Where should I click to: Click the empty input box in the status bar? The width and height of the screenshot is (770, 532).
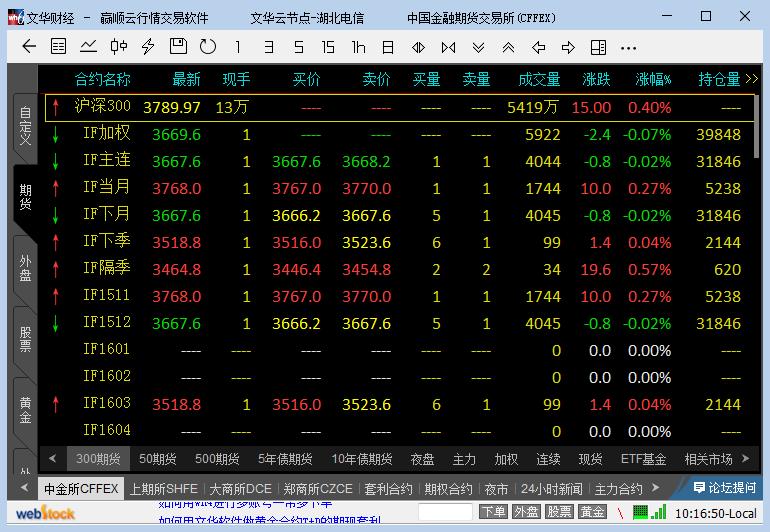[445, 512]
